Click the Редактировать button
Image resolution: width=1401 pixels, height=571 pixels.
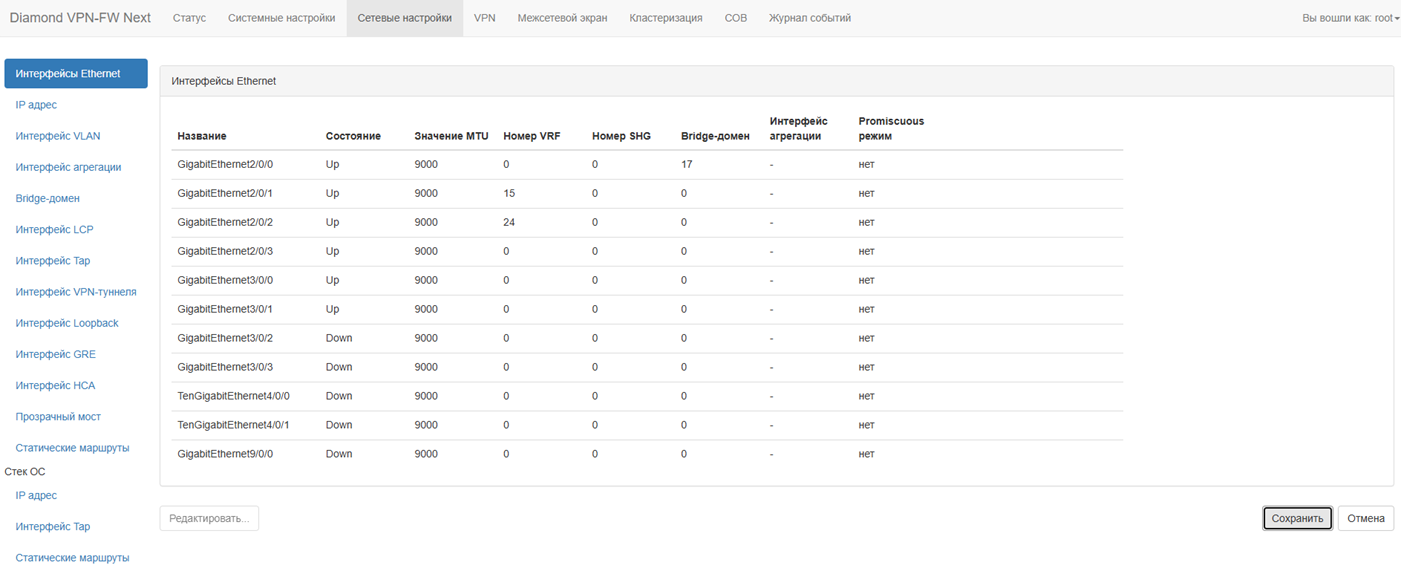[x=209, y=518]
